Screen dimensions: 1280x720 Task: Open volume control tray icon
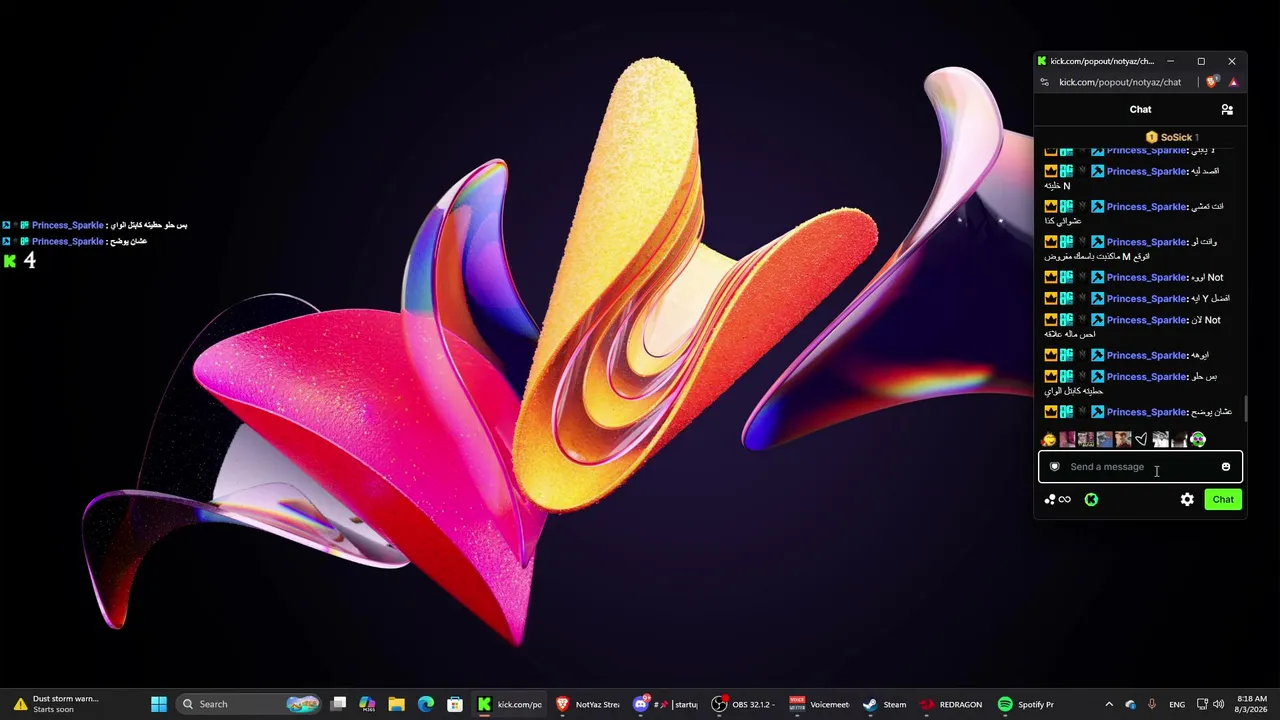[1219, 704]
